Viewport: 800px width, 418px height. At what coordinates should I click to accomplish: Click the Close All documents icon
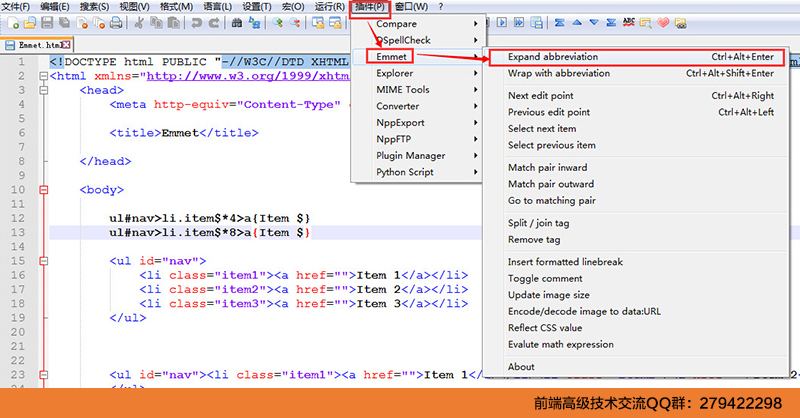click(x=99, y=23)
